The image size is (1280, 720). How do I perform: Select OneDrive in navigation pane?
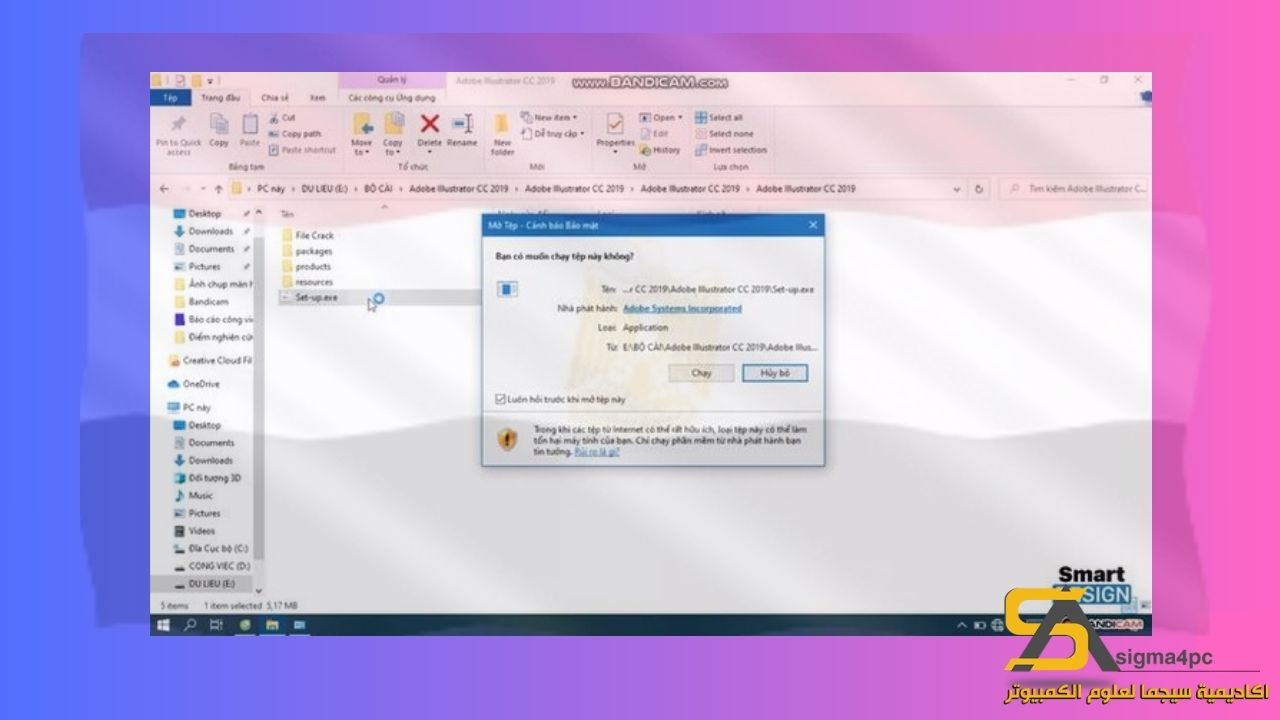(193, 384)
